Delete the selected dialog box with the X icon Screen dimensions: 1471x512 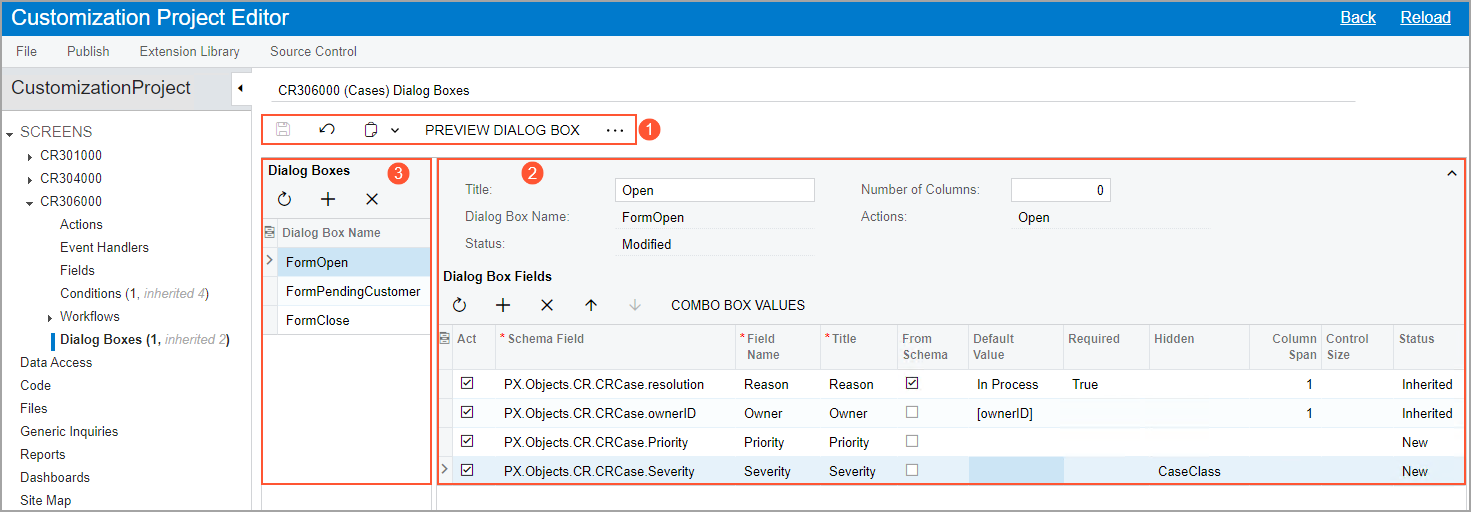click(372, 199)
